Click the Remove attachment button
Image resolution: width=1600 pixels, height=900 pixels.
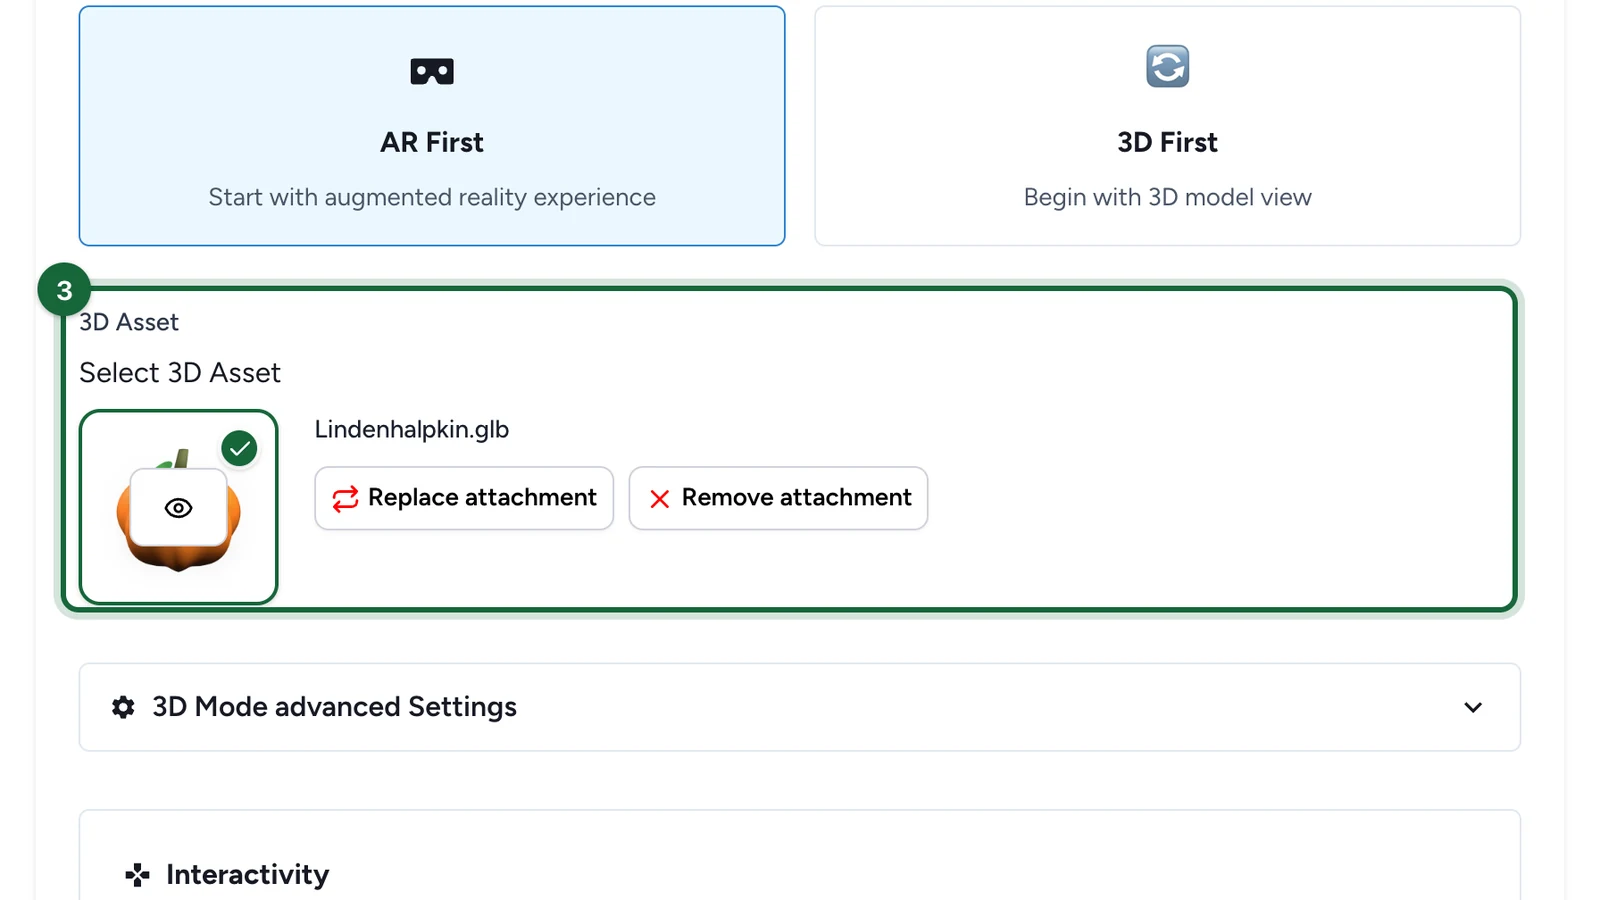[x=778, y=498]
